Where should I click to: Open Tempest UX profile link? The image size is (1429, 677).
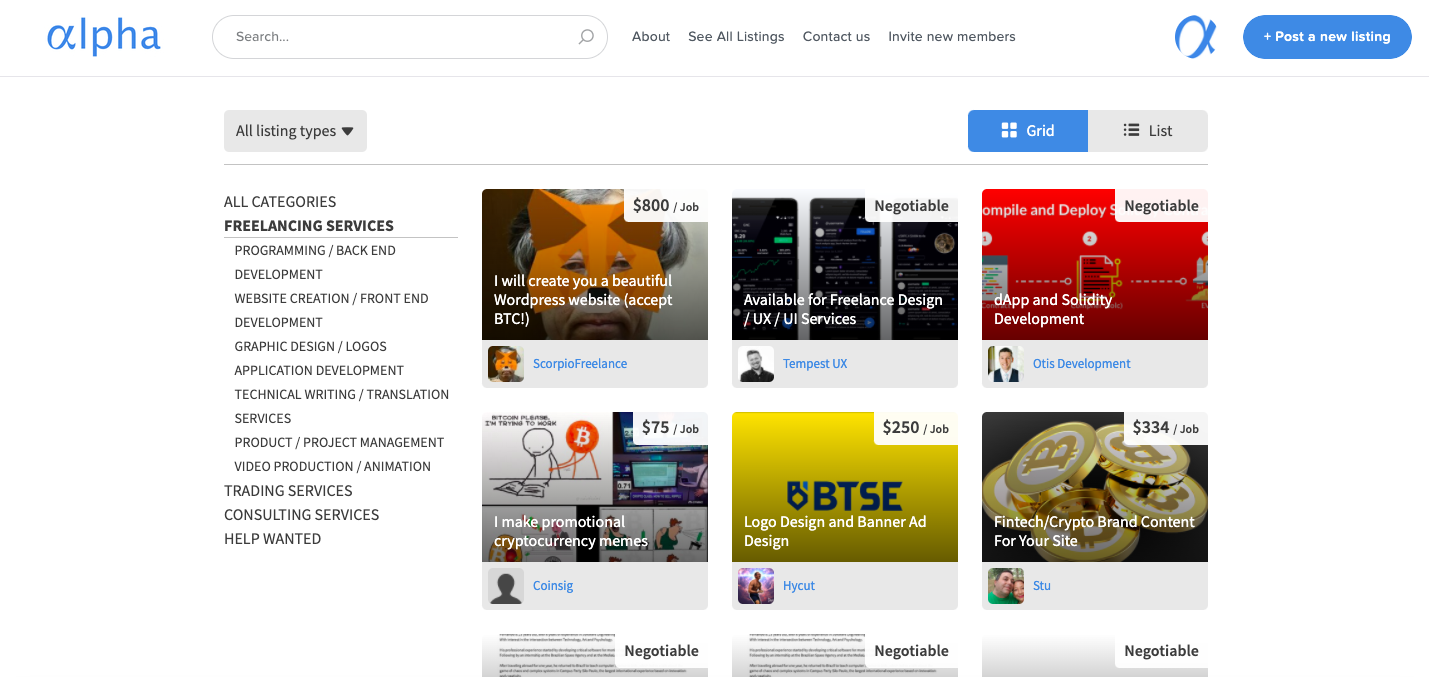pos(815,364)
